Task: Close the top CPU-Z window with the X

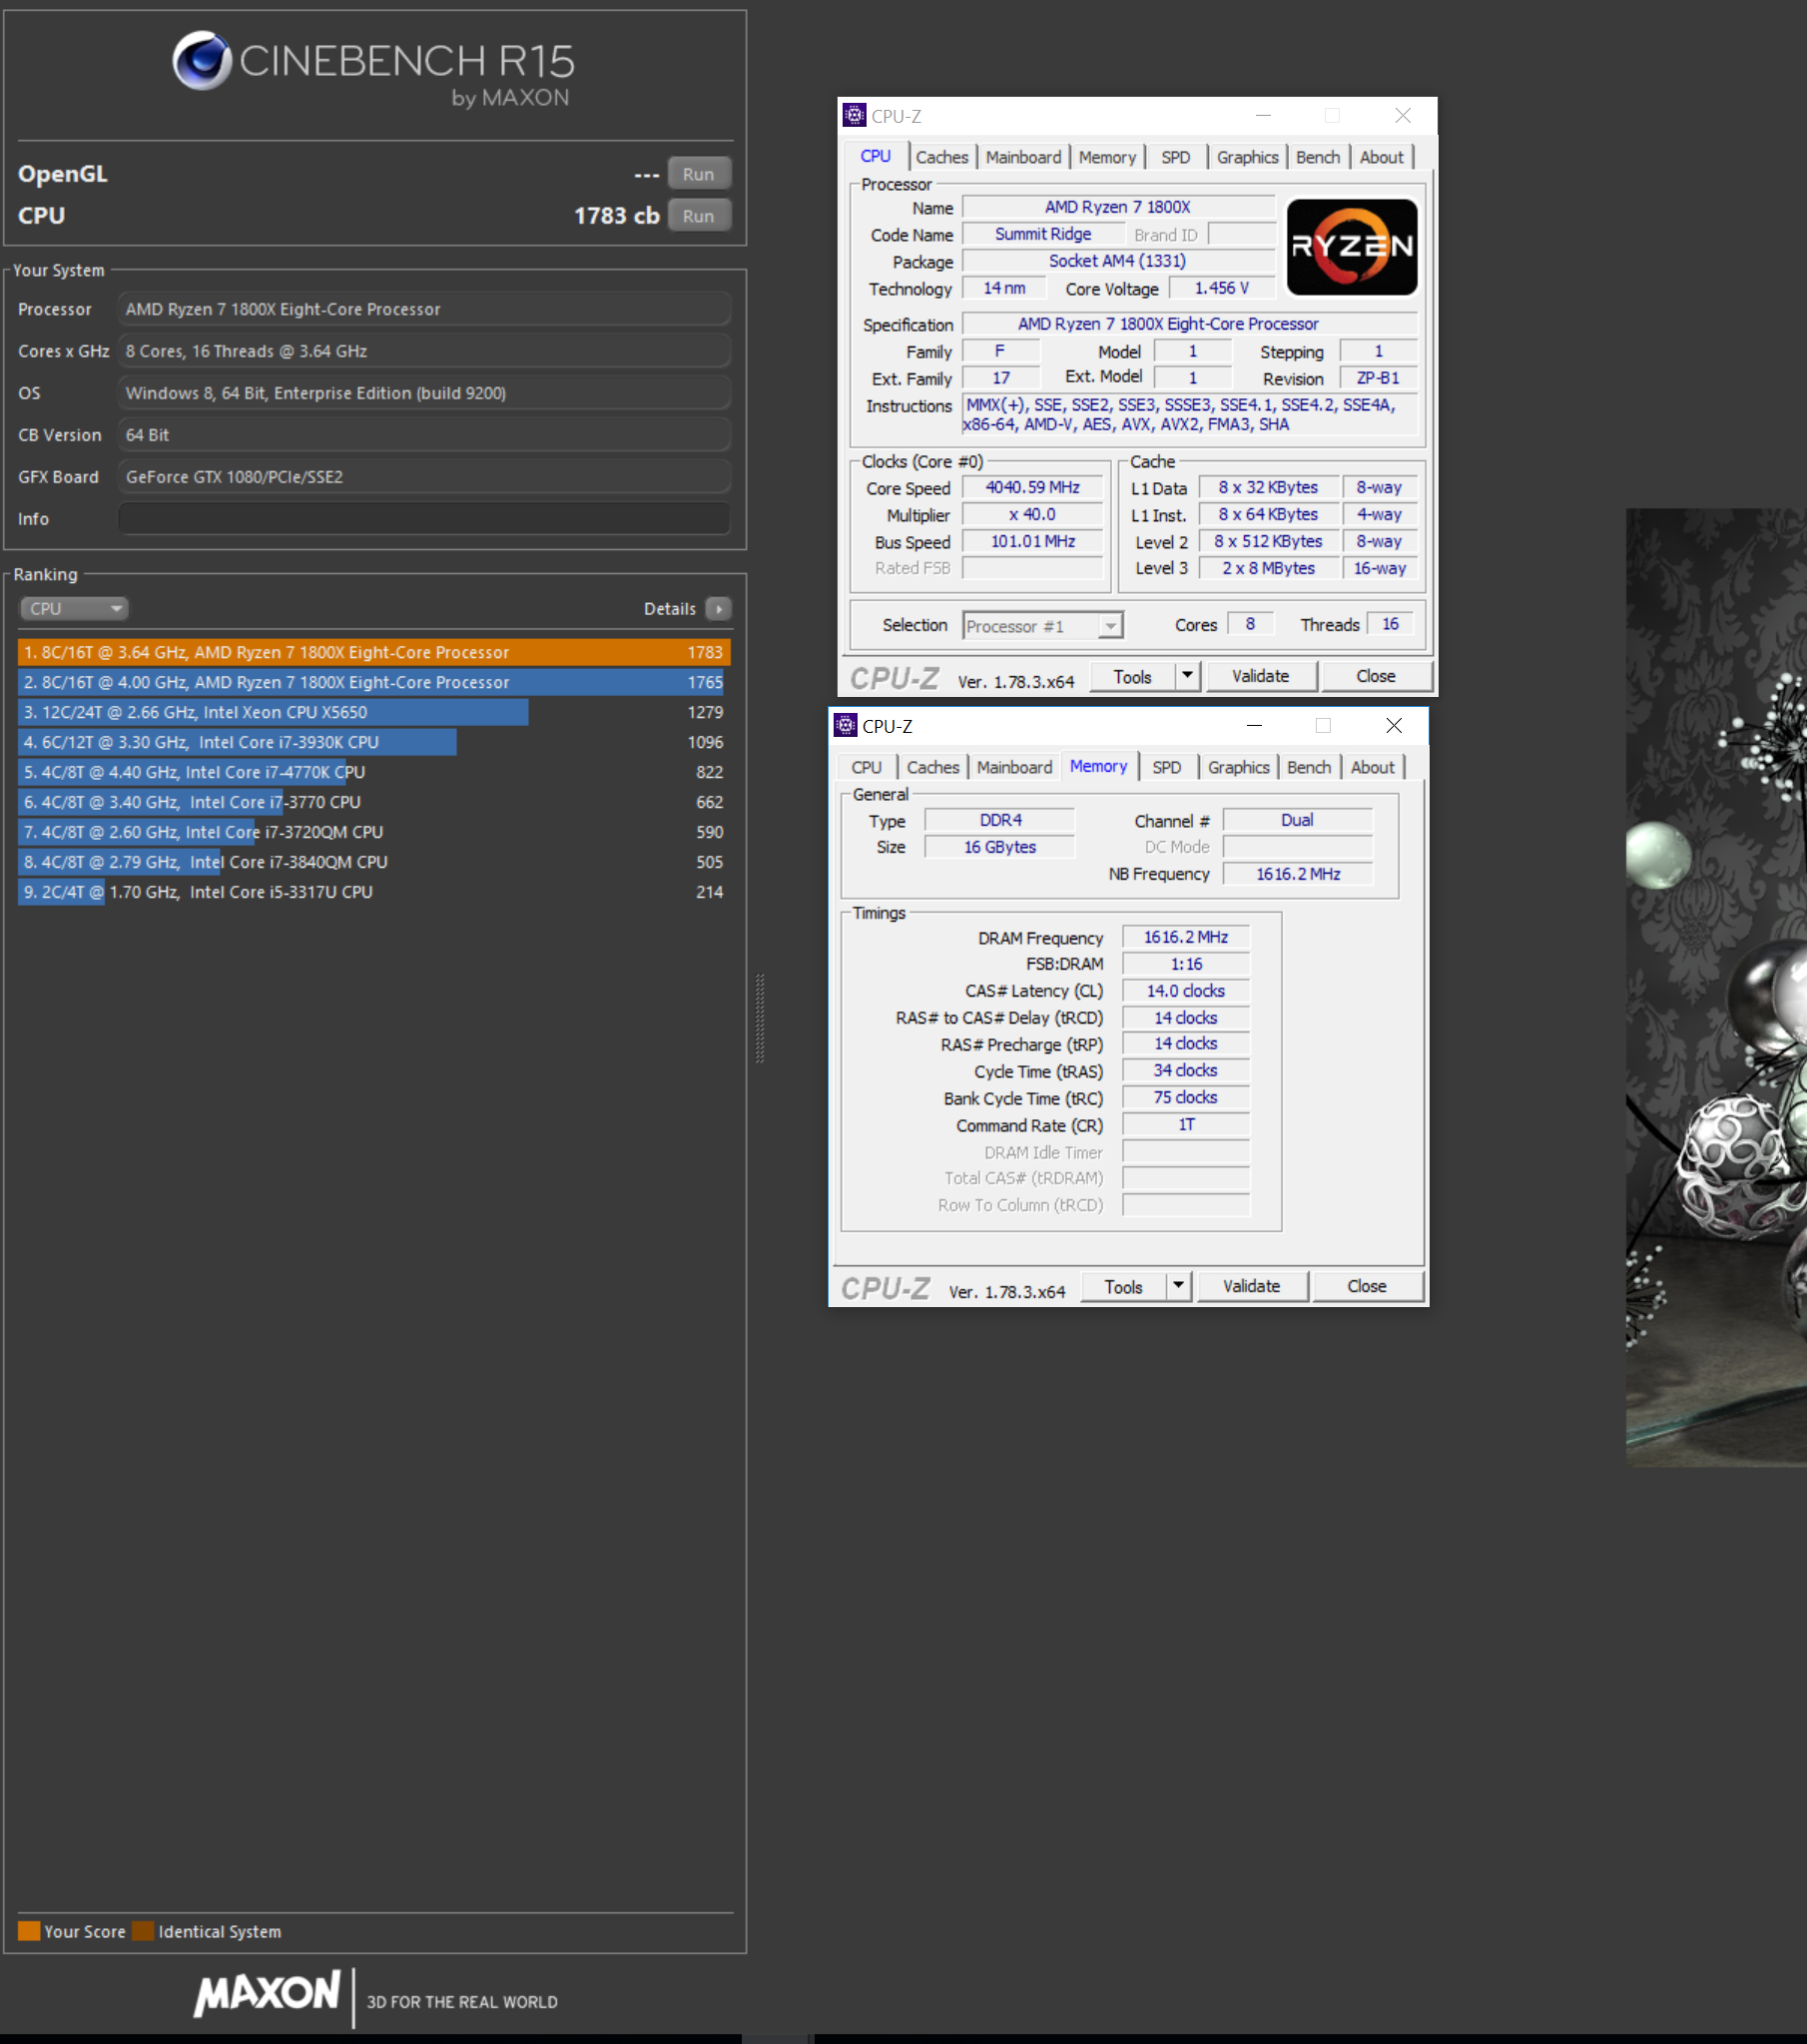Action: [x=1402, y=116]
